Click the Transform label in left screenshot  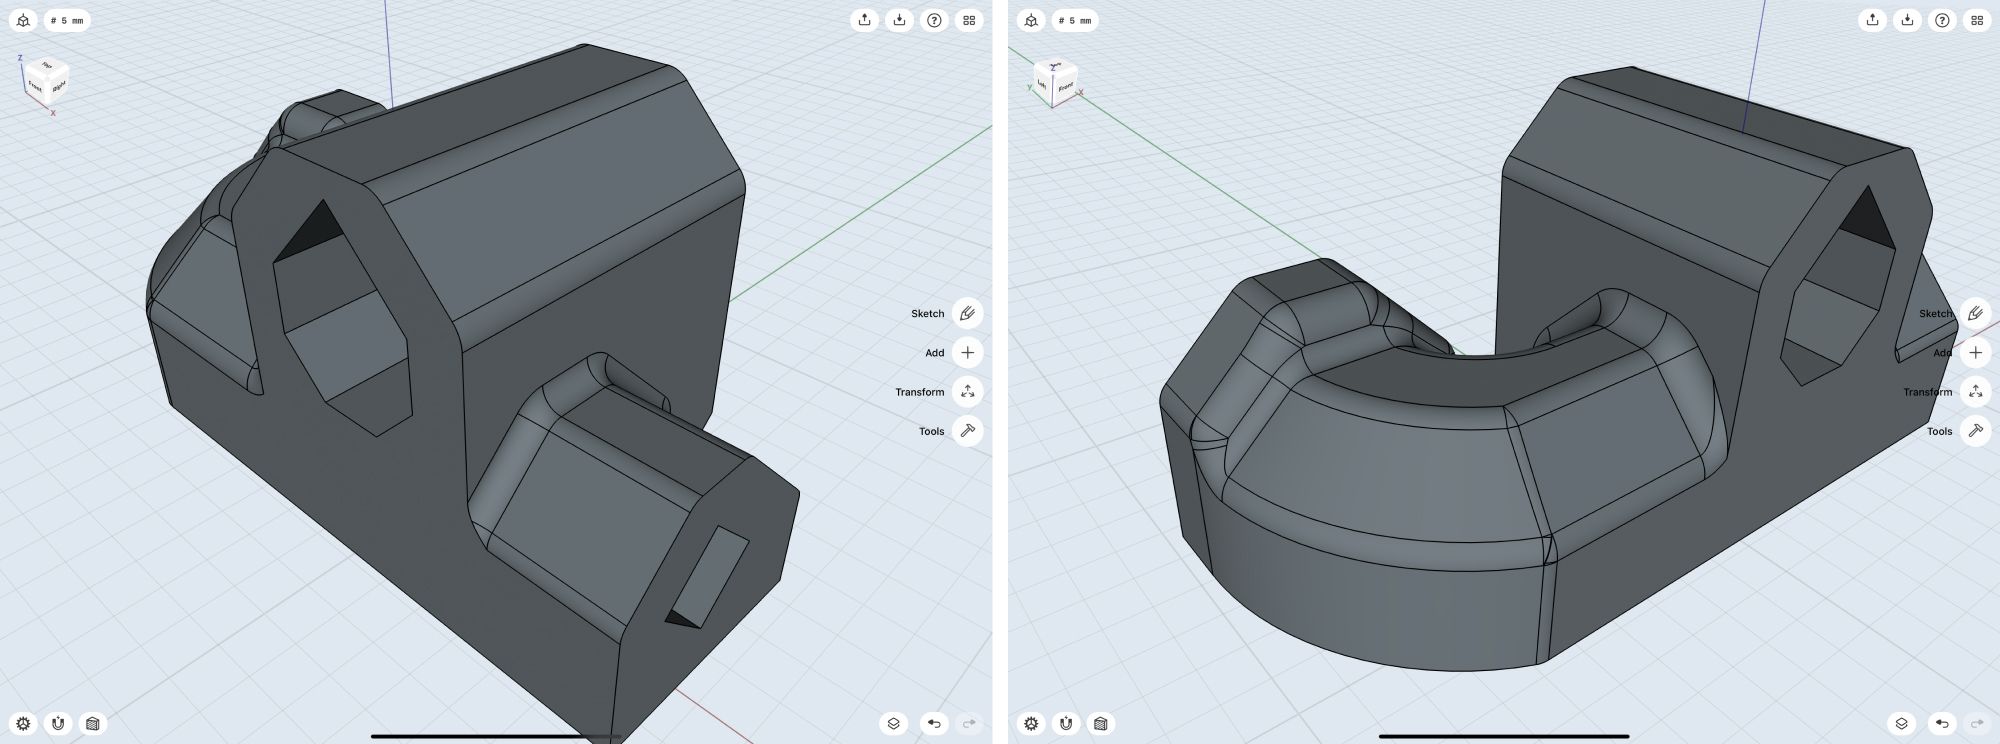pos(919,392)
